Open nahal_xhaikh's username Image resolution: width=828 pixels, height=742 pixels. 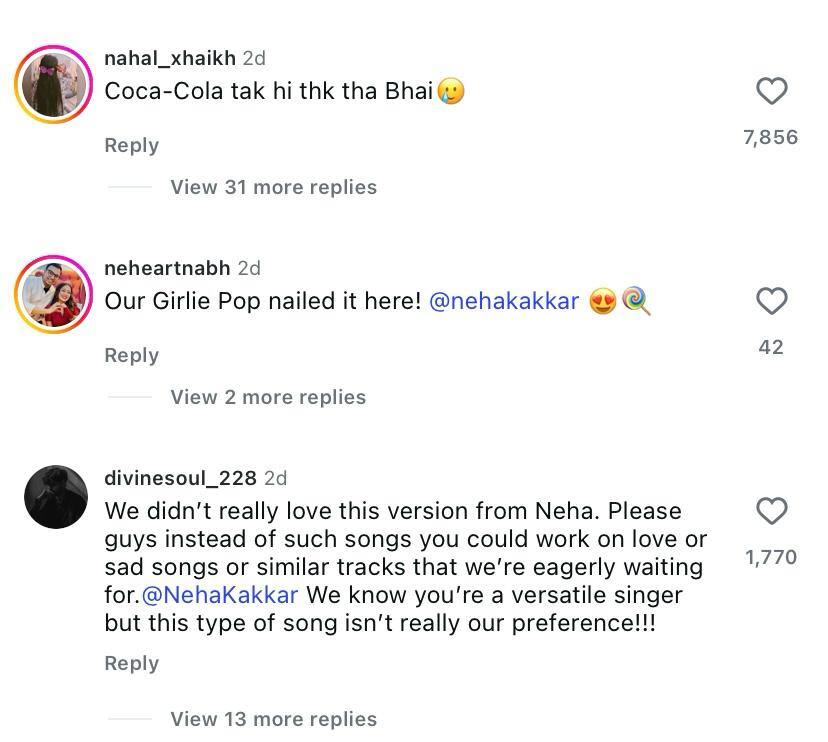point(168,58)
